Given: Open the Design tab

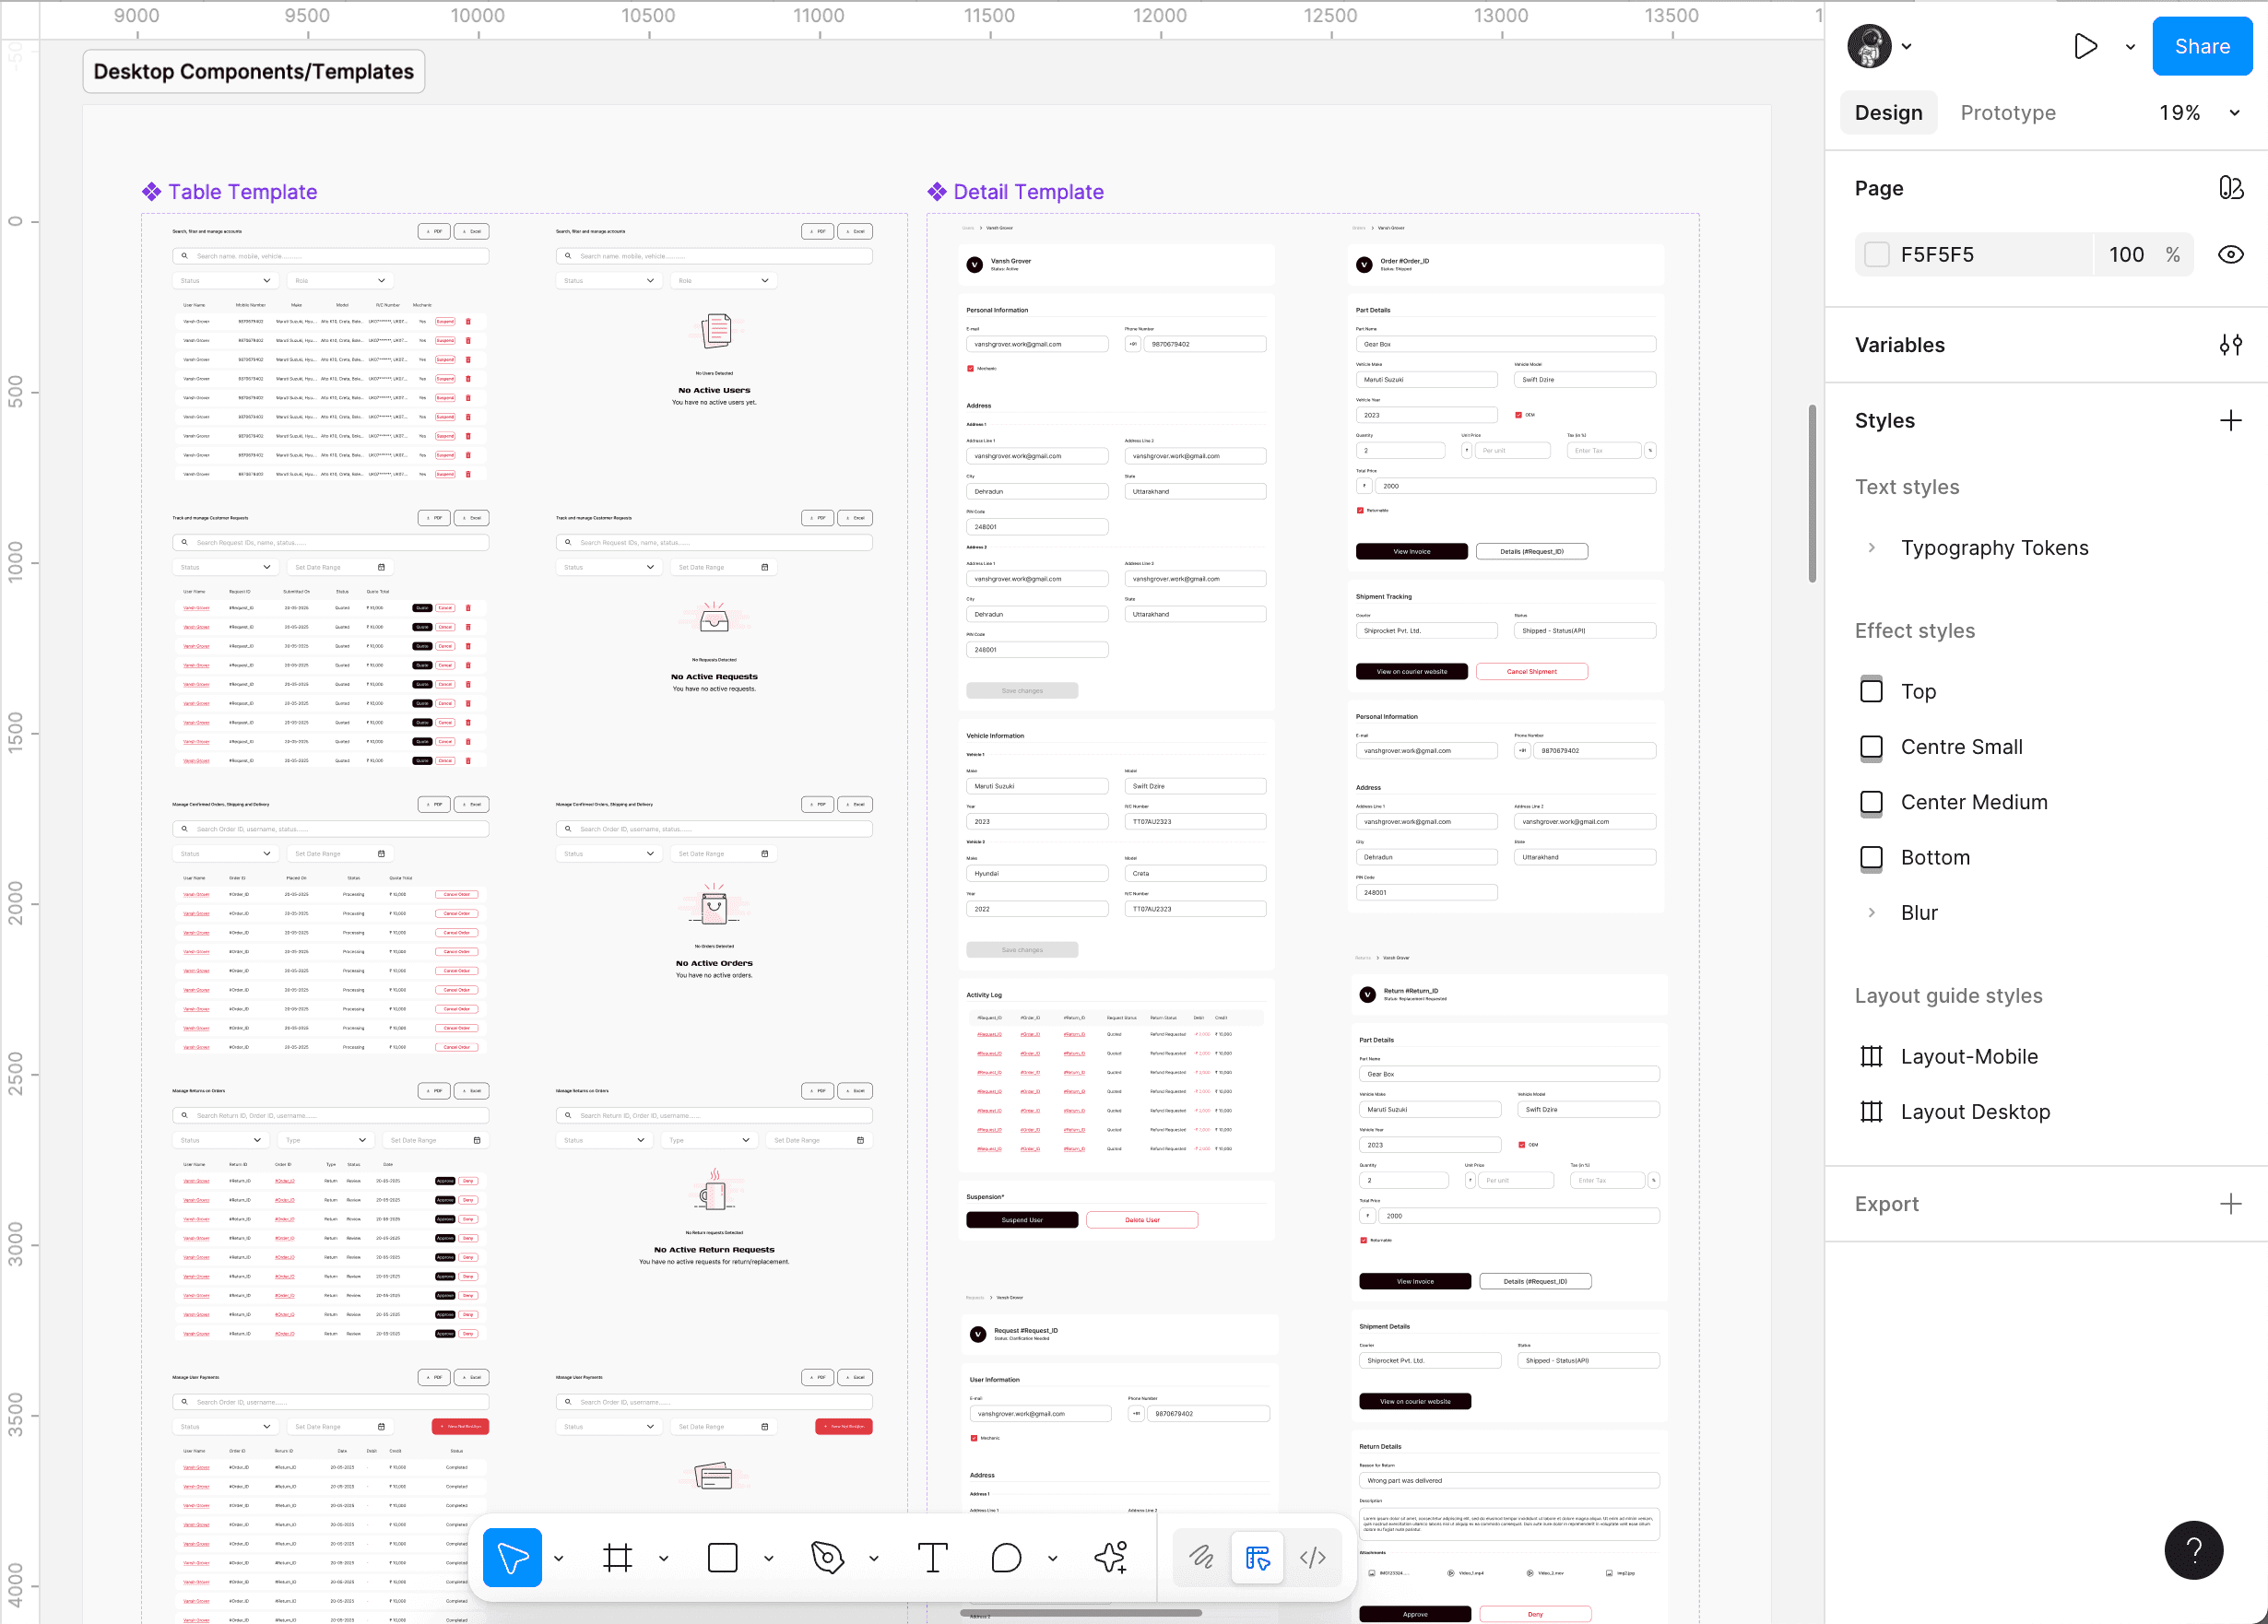Looking at the screenshot, I should 1888,113.
